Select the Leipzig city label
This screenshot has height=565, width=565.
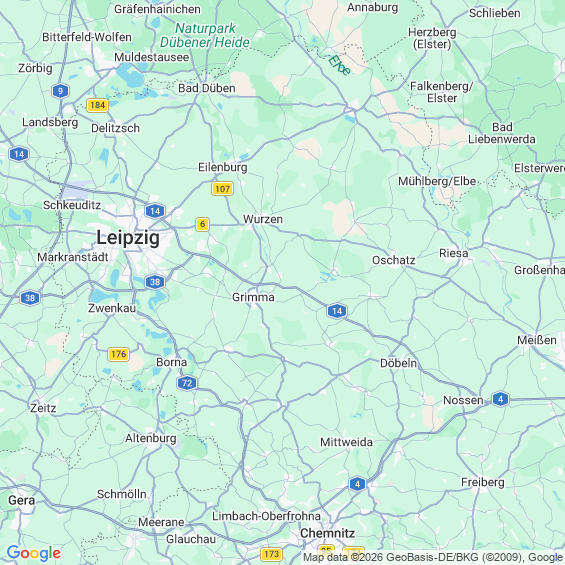pyautogui.click(x=128, y=238)
